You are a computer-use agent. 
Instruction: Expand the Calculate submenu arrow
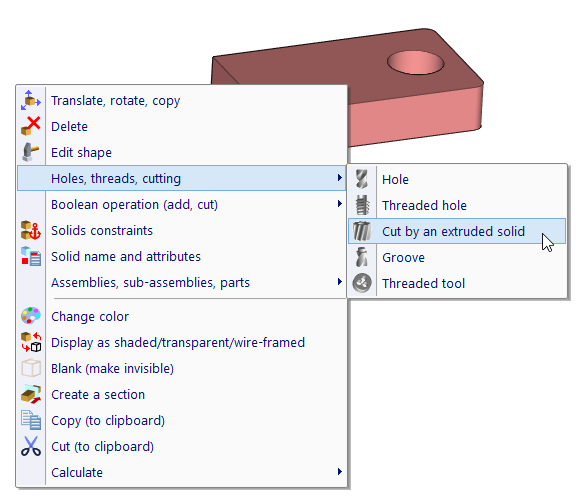click(339, 472)
